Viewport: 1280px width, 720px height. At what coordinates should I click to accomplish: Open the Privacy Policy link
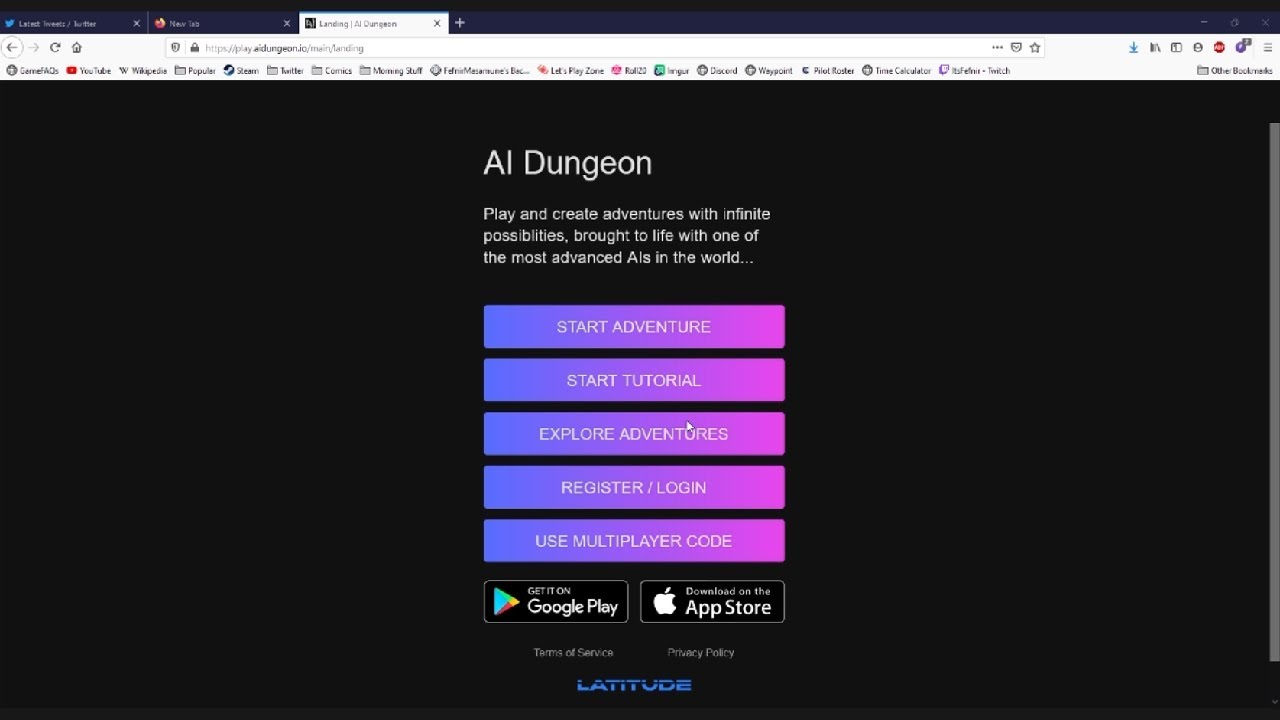pos(701,652)
